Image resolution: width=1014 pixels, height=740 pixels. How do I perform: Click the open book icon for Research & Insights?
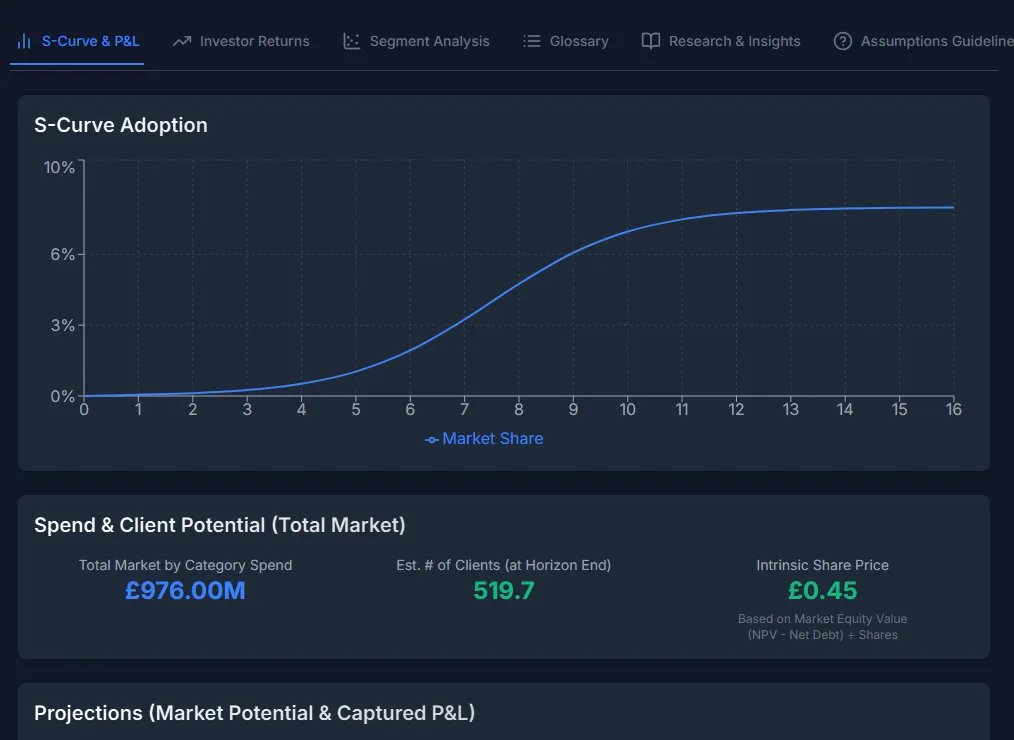(x=651, y=41)
